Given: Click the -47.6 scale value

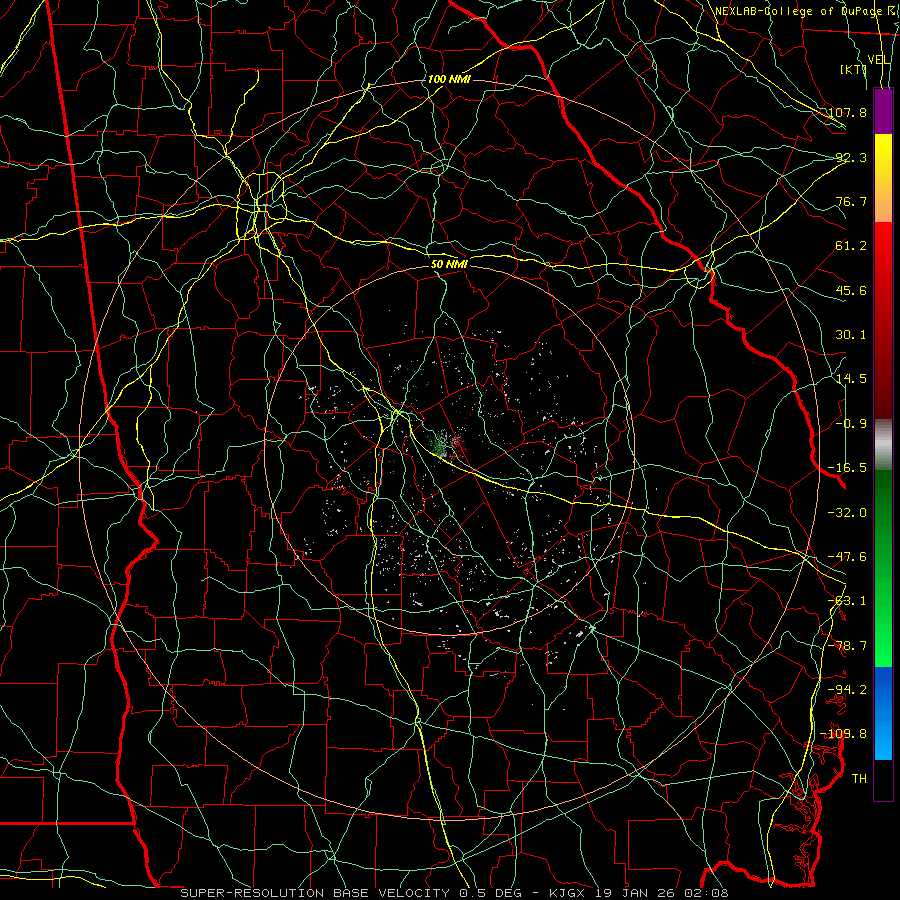Looking at the screenshot, I should pyautogui.click(x=847, y=557).
